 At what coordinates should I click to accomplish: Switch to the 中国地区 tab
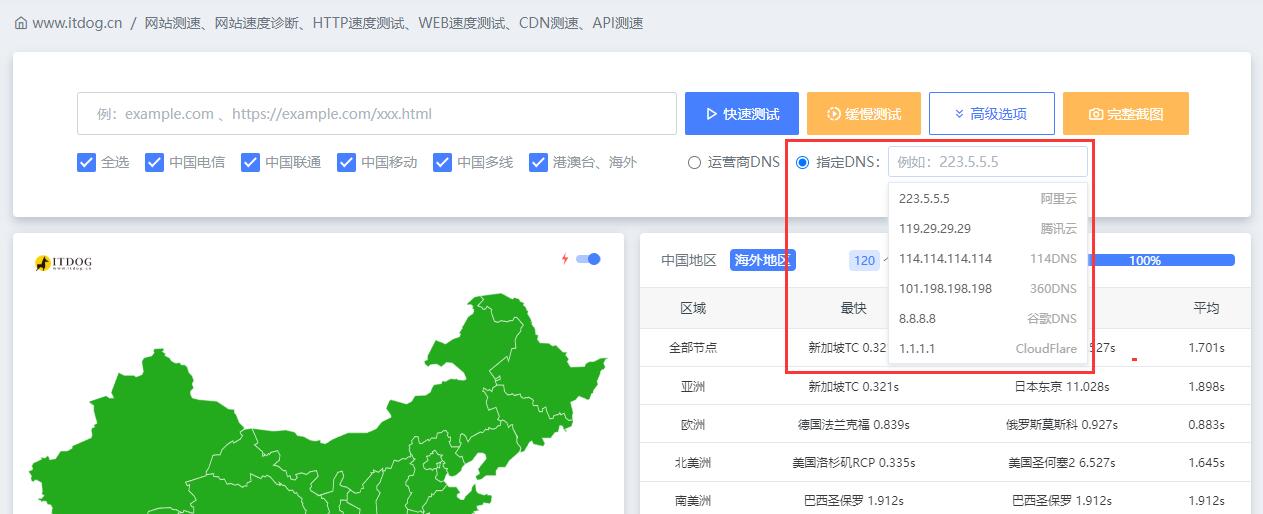688,260
